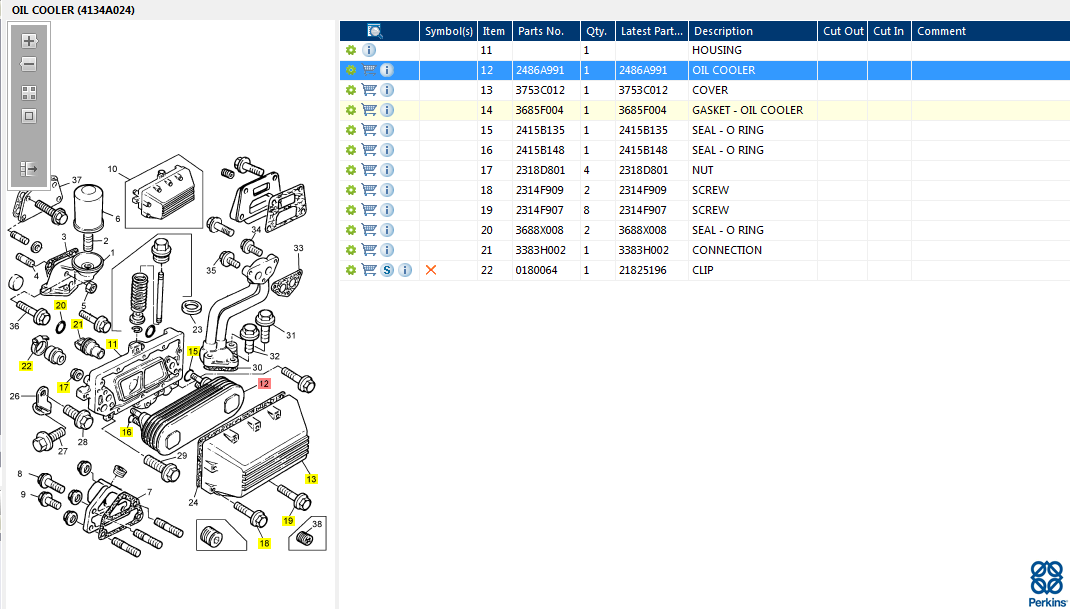
Task: Select callout 18 in the diagram
Action: point(264,543)
